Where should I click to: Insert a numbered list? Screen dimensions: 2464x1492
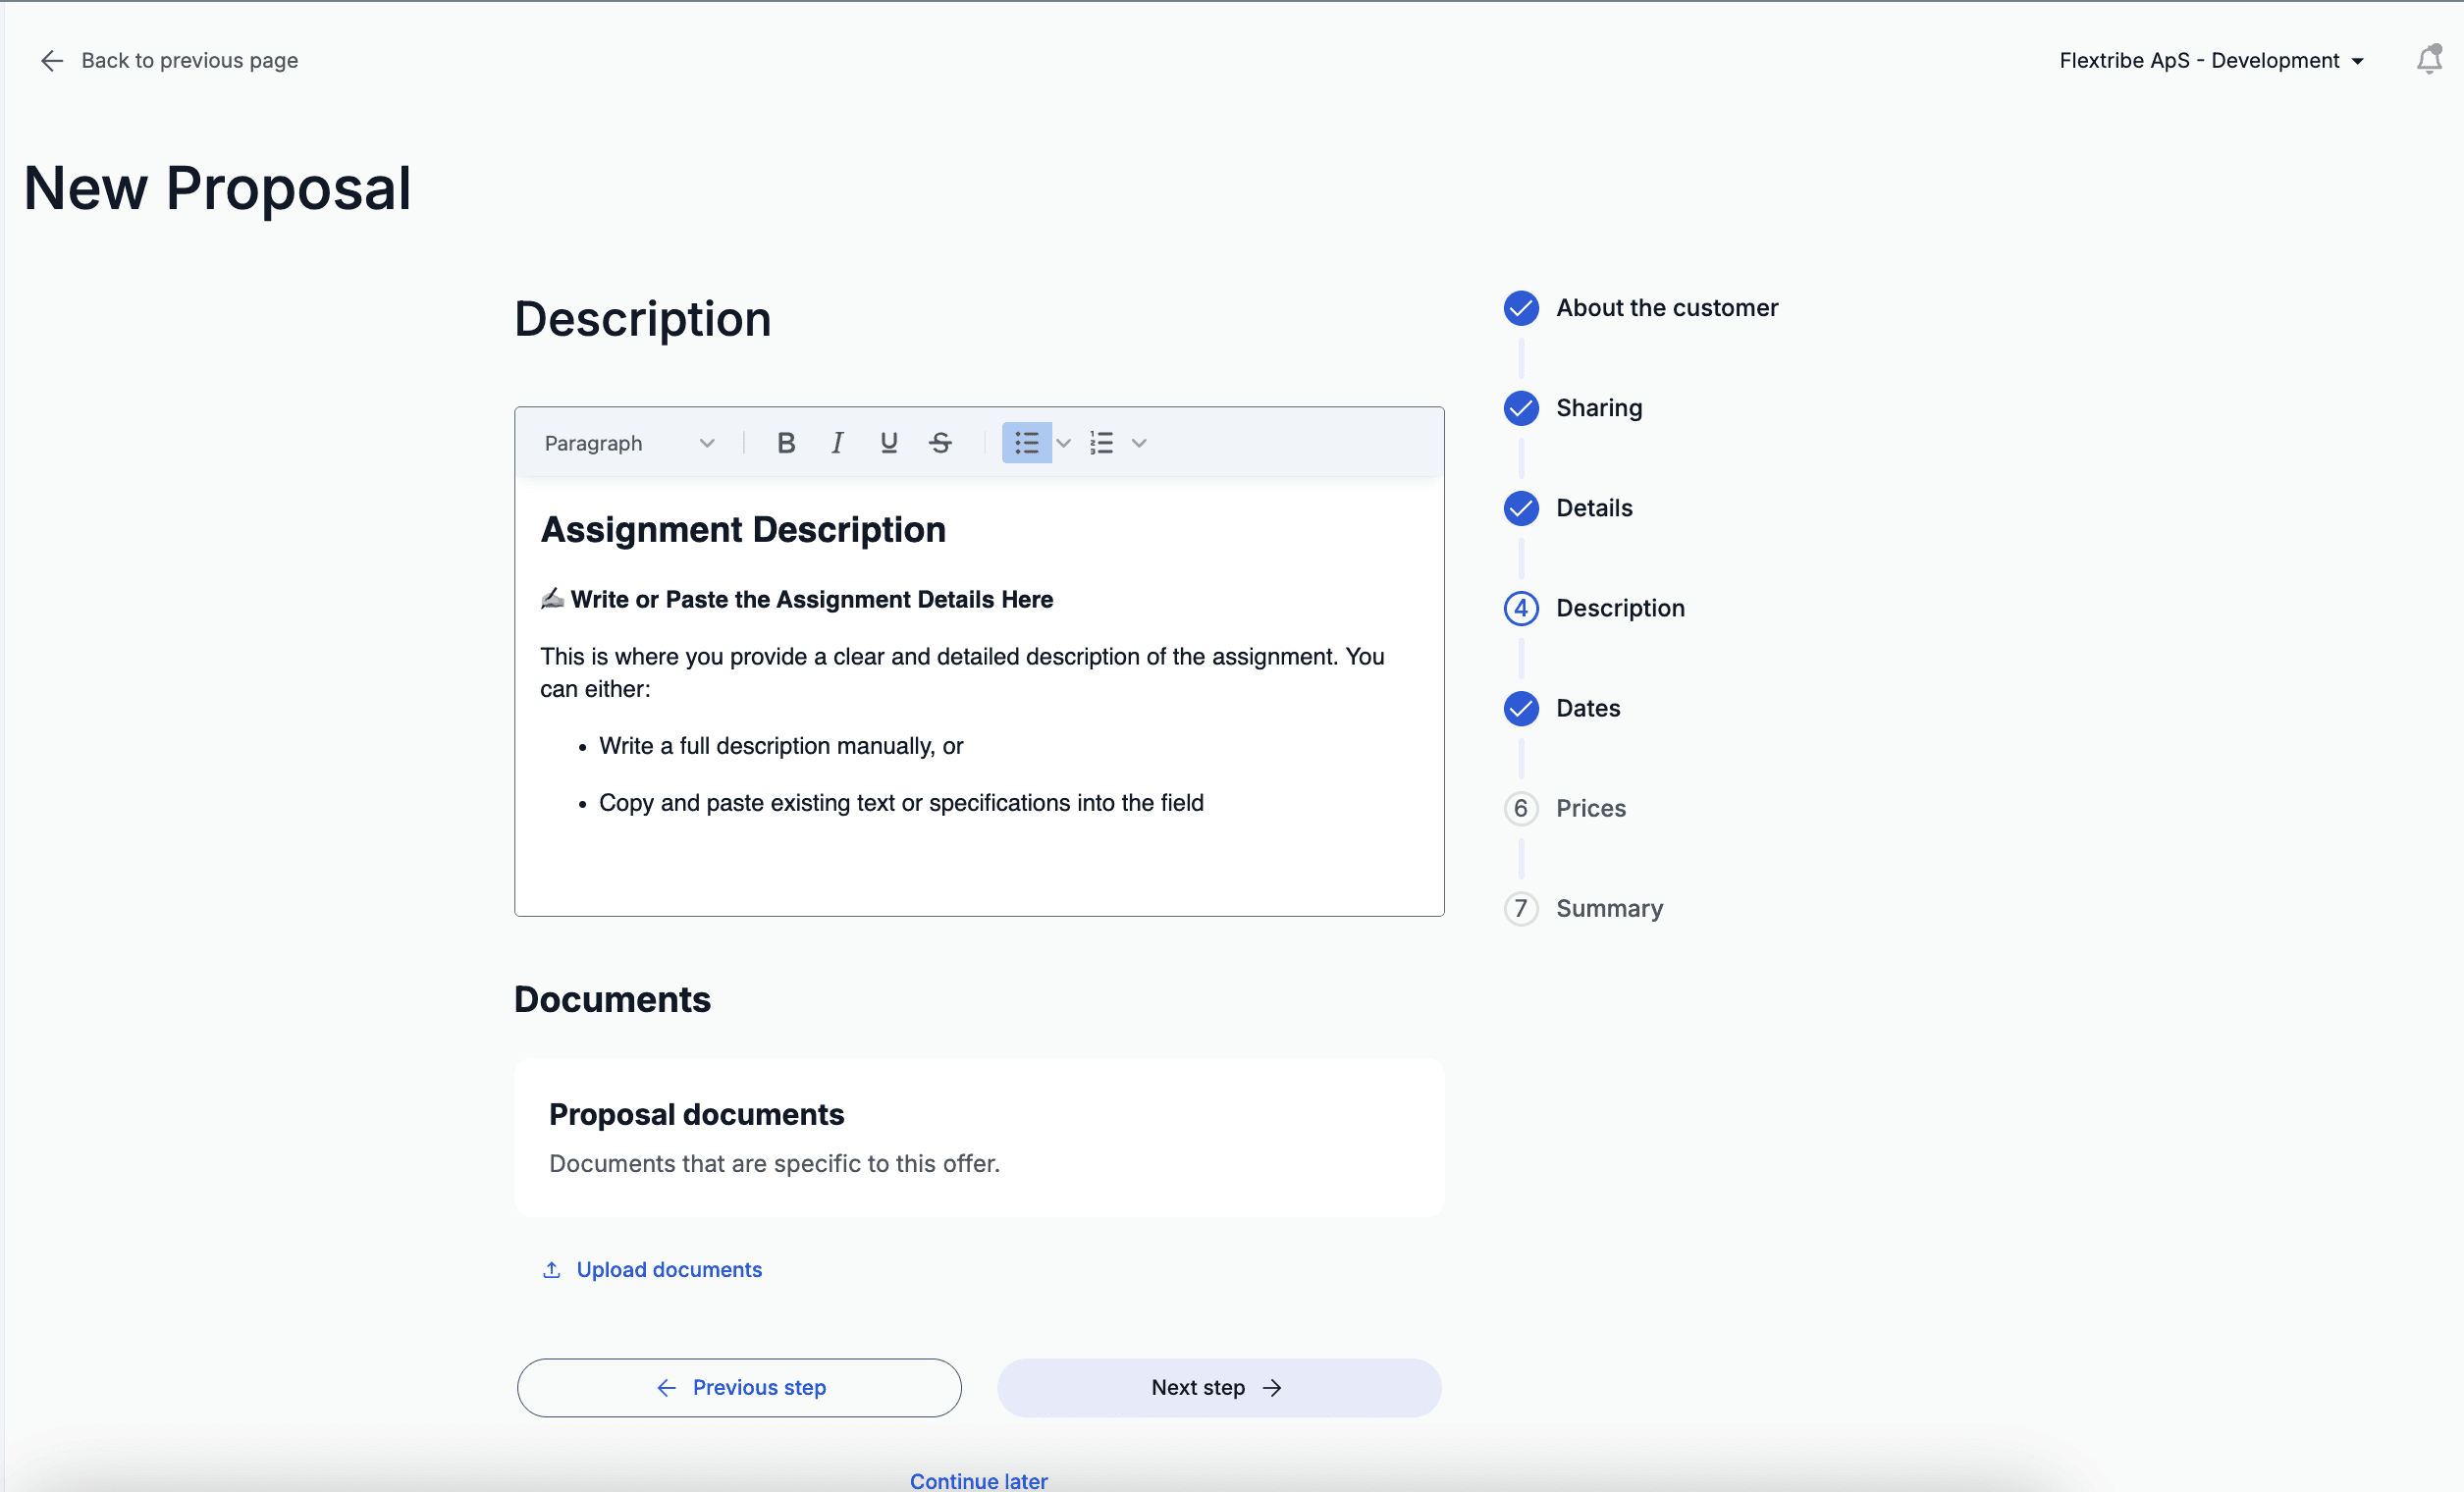point(1101,443)
